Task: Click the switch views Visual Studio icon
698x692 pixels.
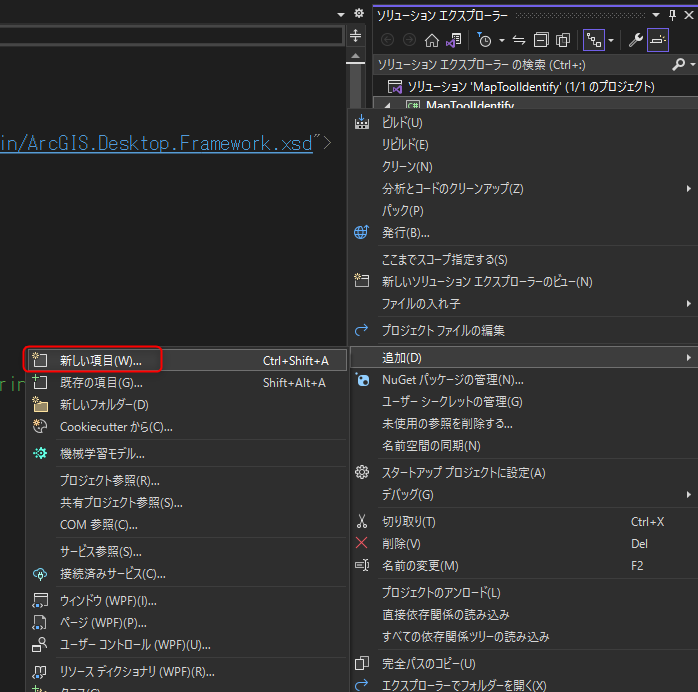Action: 454,40
